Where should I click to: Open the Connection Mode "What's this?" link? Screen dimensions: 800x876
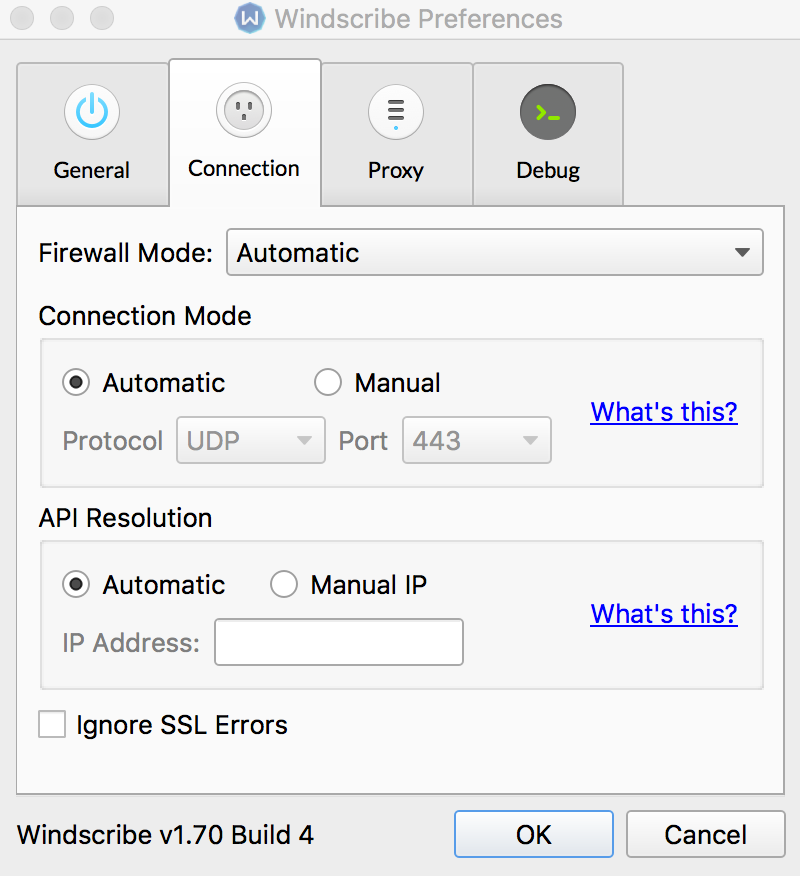click(x=664, y=412)
